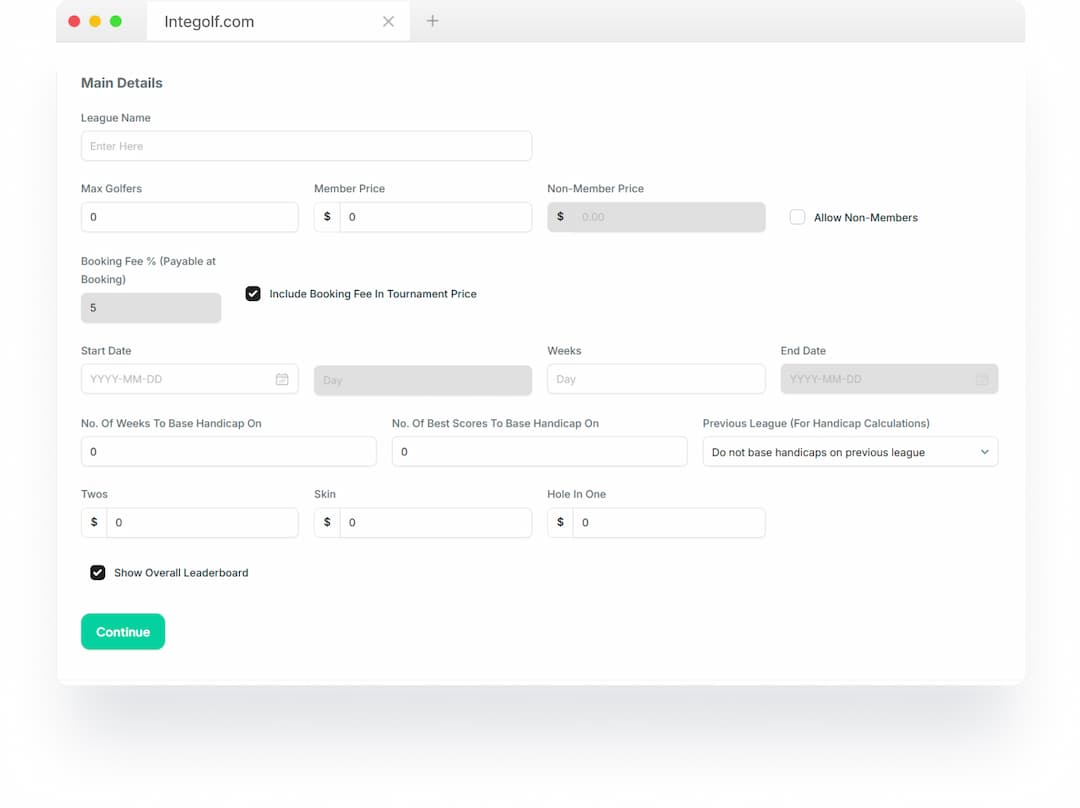
Task: Select the No. Of Best Scores field
Action: coord(539,452)
